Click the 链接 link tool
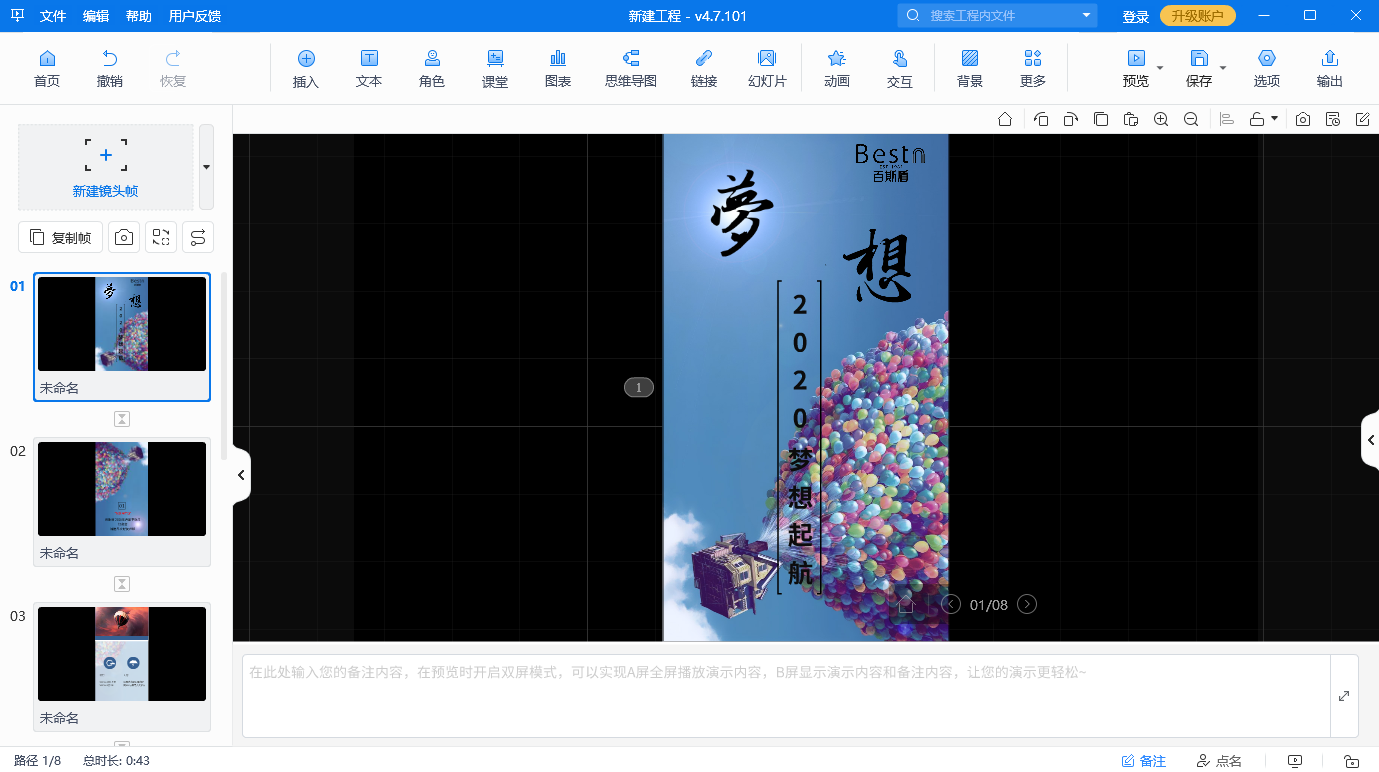Screen dimensions: 1379x772 (704, 68)
